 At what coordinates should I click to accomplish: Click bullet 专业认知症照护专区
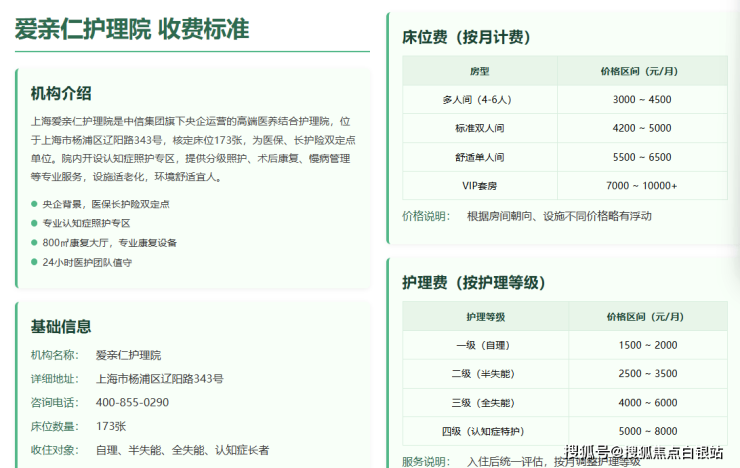(86, 223)
